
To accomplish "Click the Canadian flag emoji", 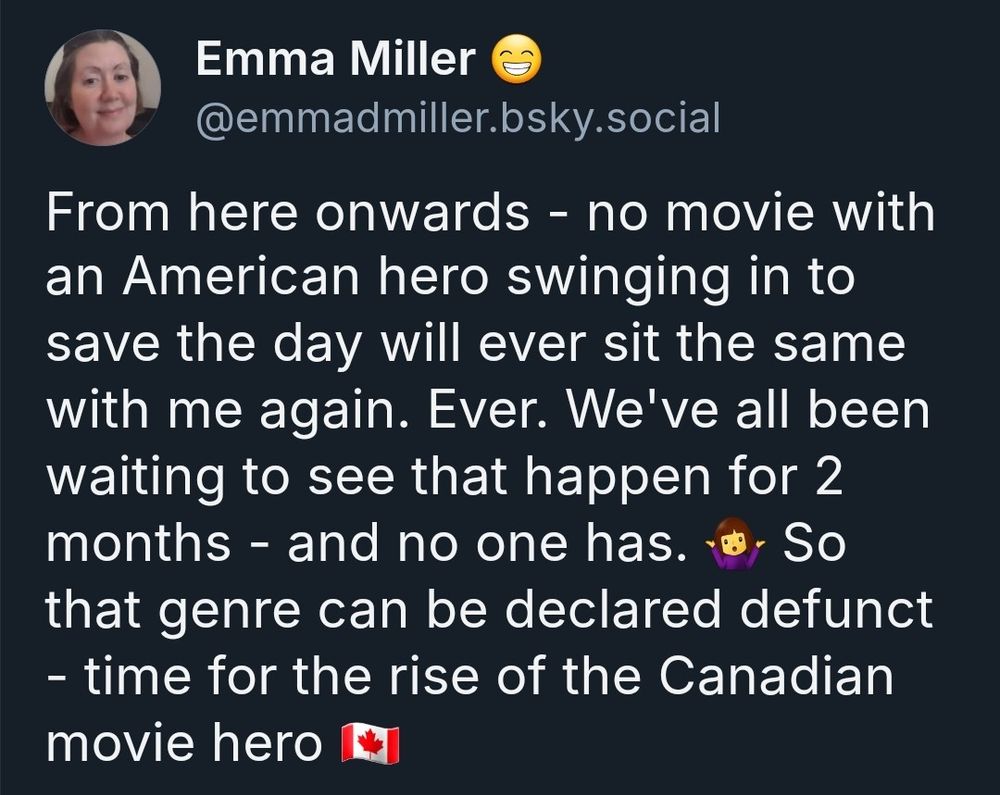I will [371, 743].
